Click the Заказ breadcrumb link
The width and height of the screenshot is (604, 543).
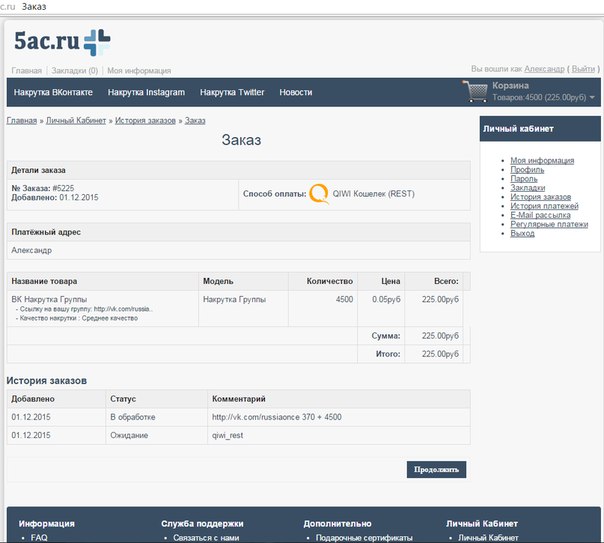[195, 121]
